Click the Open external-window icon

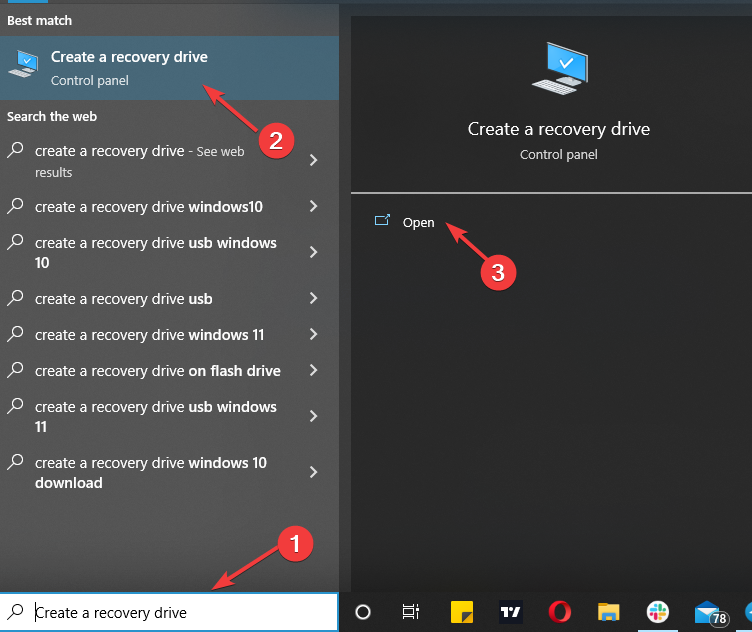coord(382,220)
